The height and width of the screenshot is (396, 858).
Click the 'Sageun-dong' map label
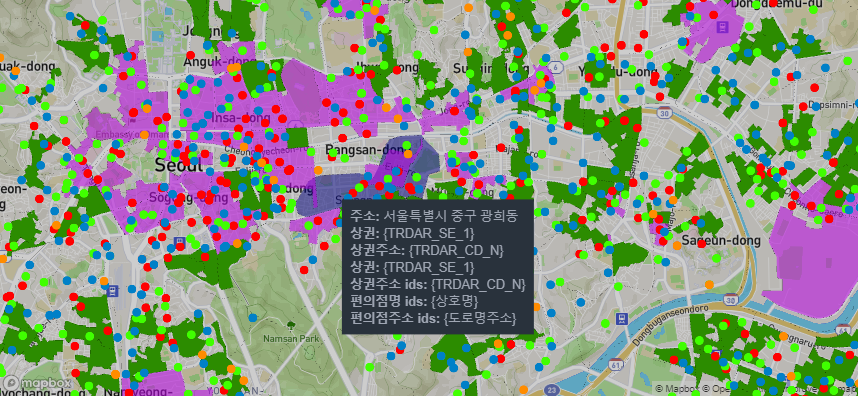pyautogui.click(x=721, y=241)
